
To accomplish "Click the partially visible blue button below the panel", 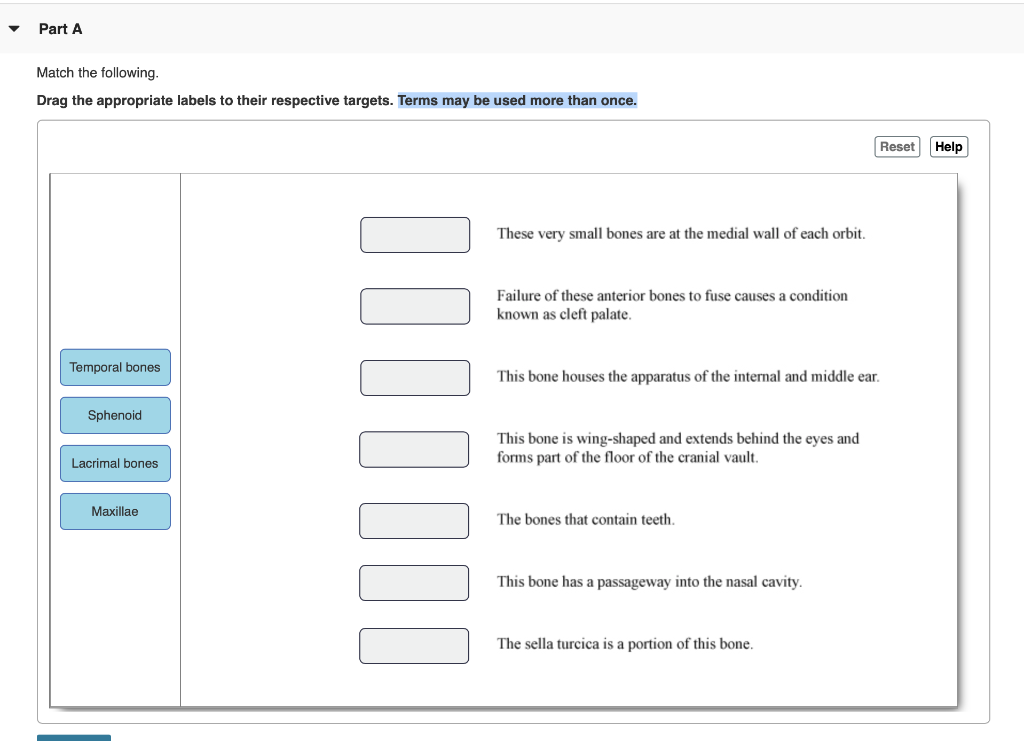I will (x=73, y=738).
